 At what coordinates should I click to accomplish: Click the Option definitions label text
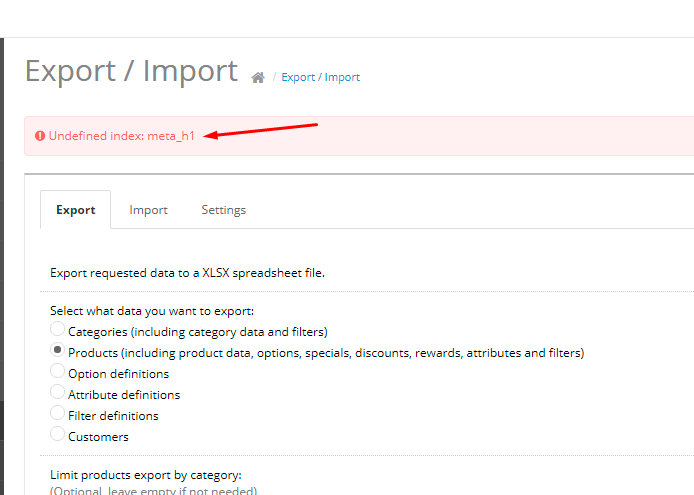tap(119, 374)
